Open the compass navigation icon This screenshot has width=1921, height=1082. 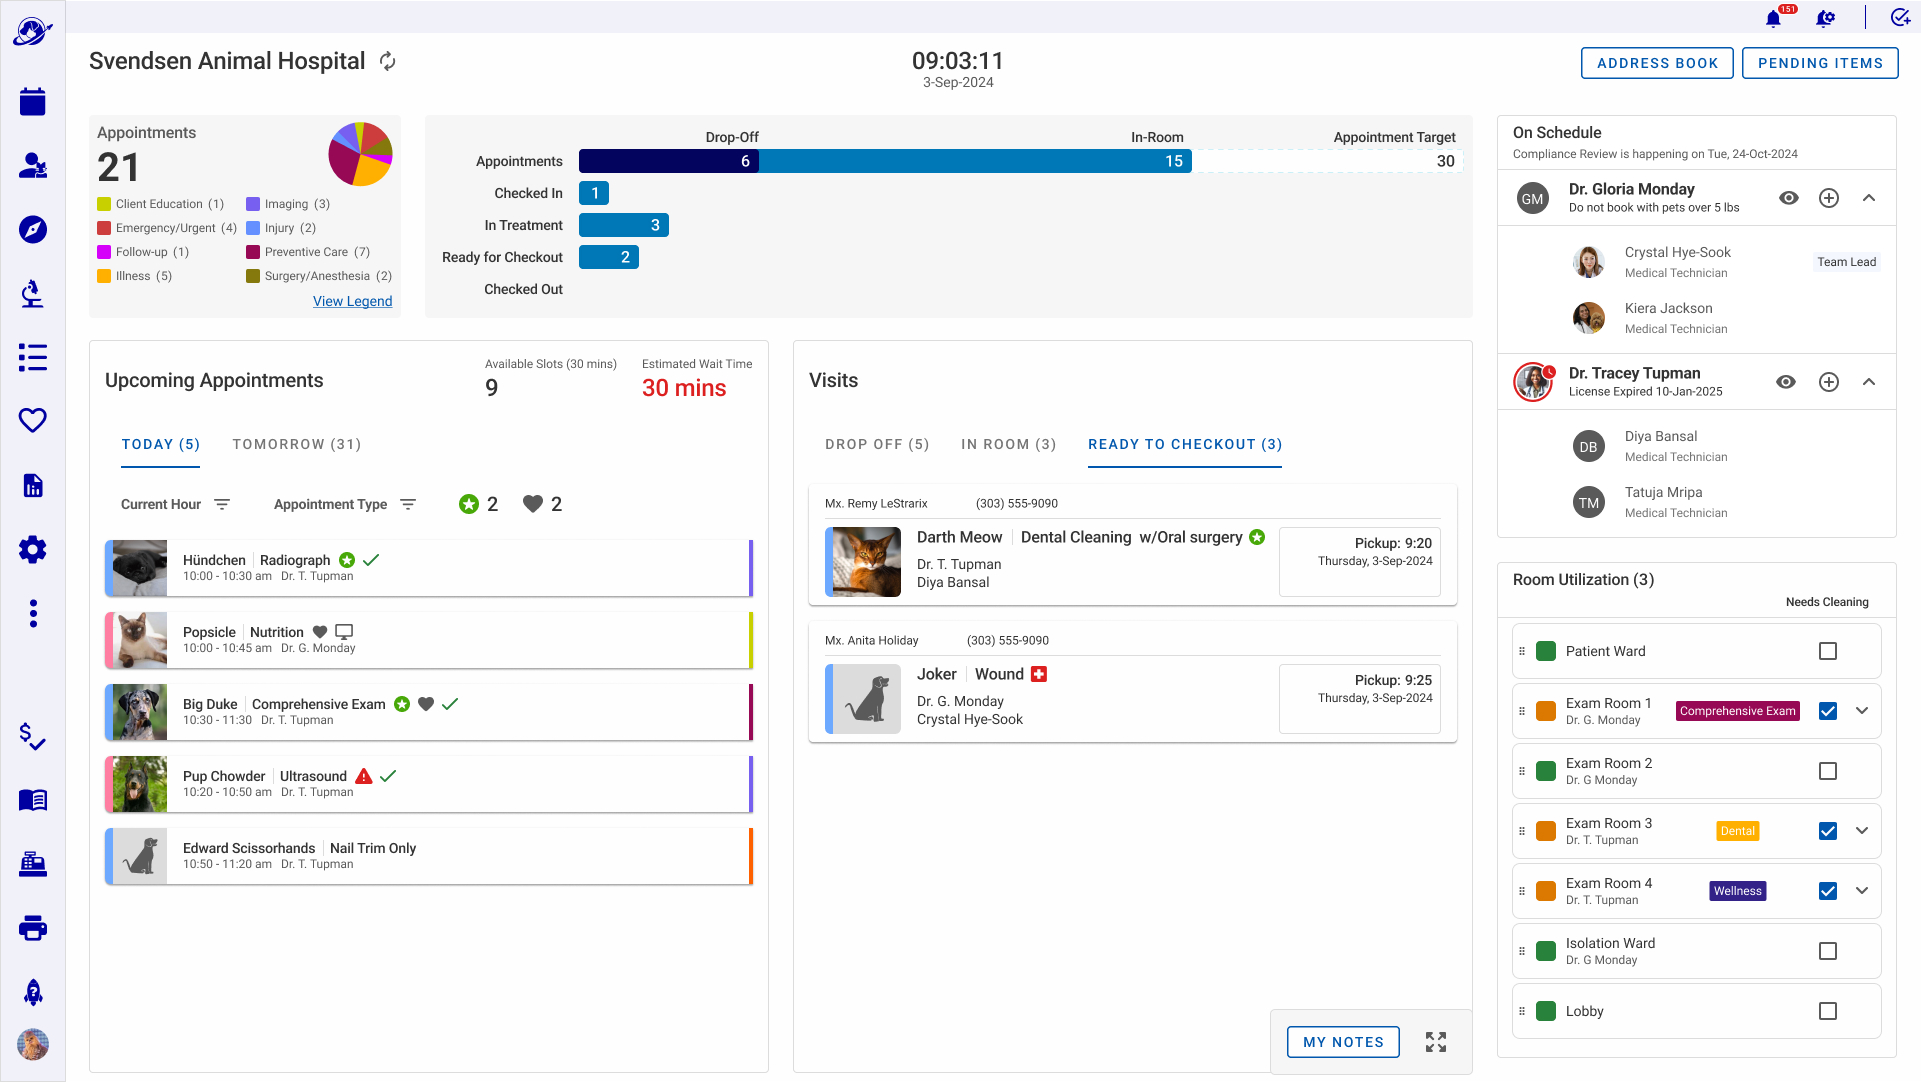(x=32, y=229)
